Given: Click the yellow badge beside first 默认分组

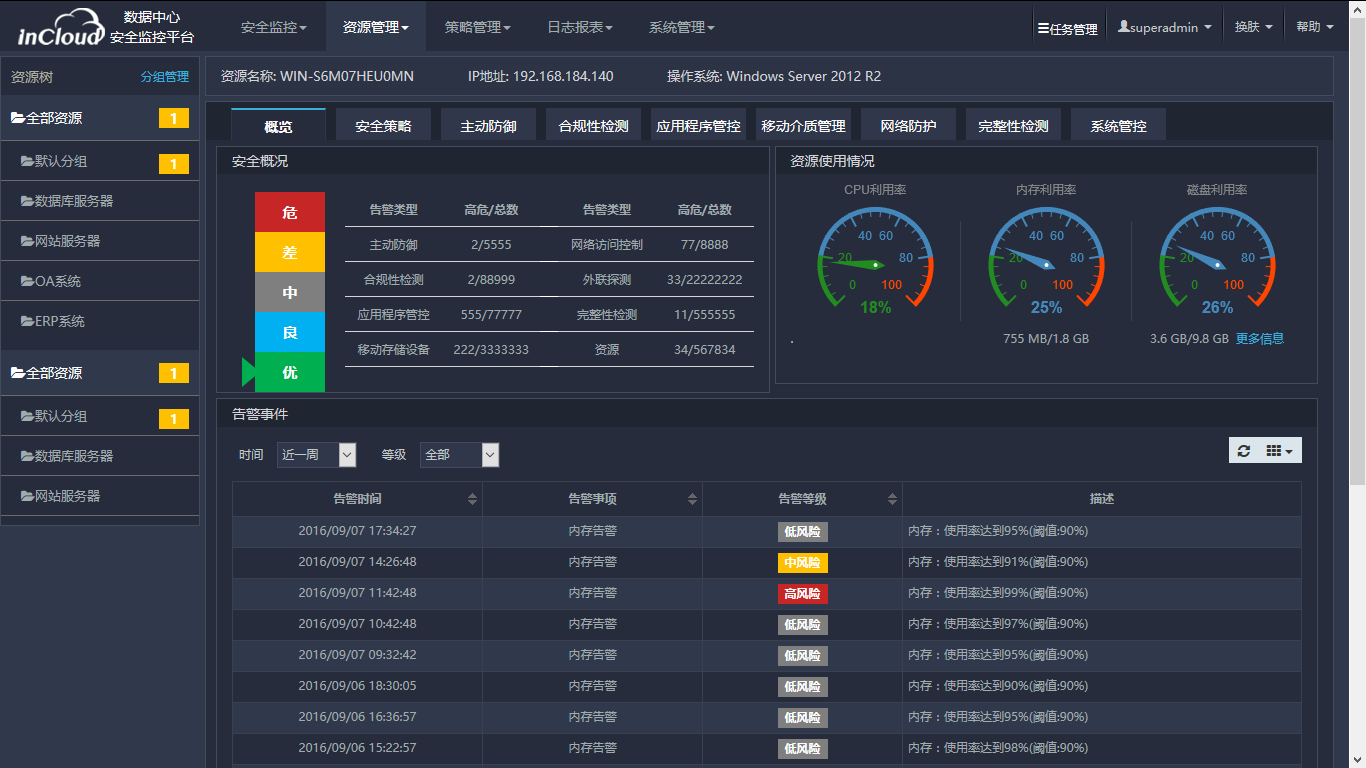Looking at the screenshot, I should click(x=174, y=164).
